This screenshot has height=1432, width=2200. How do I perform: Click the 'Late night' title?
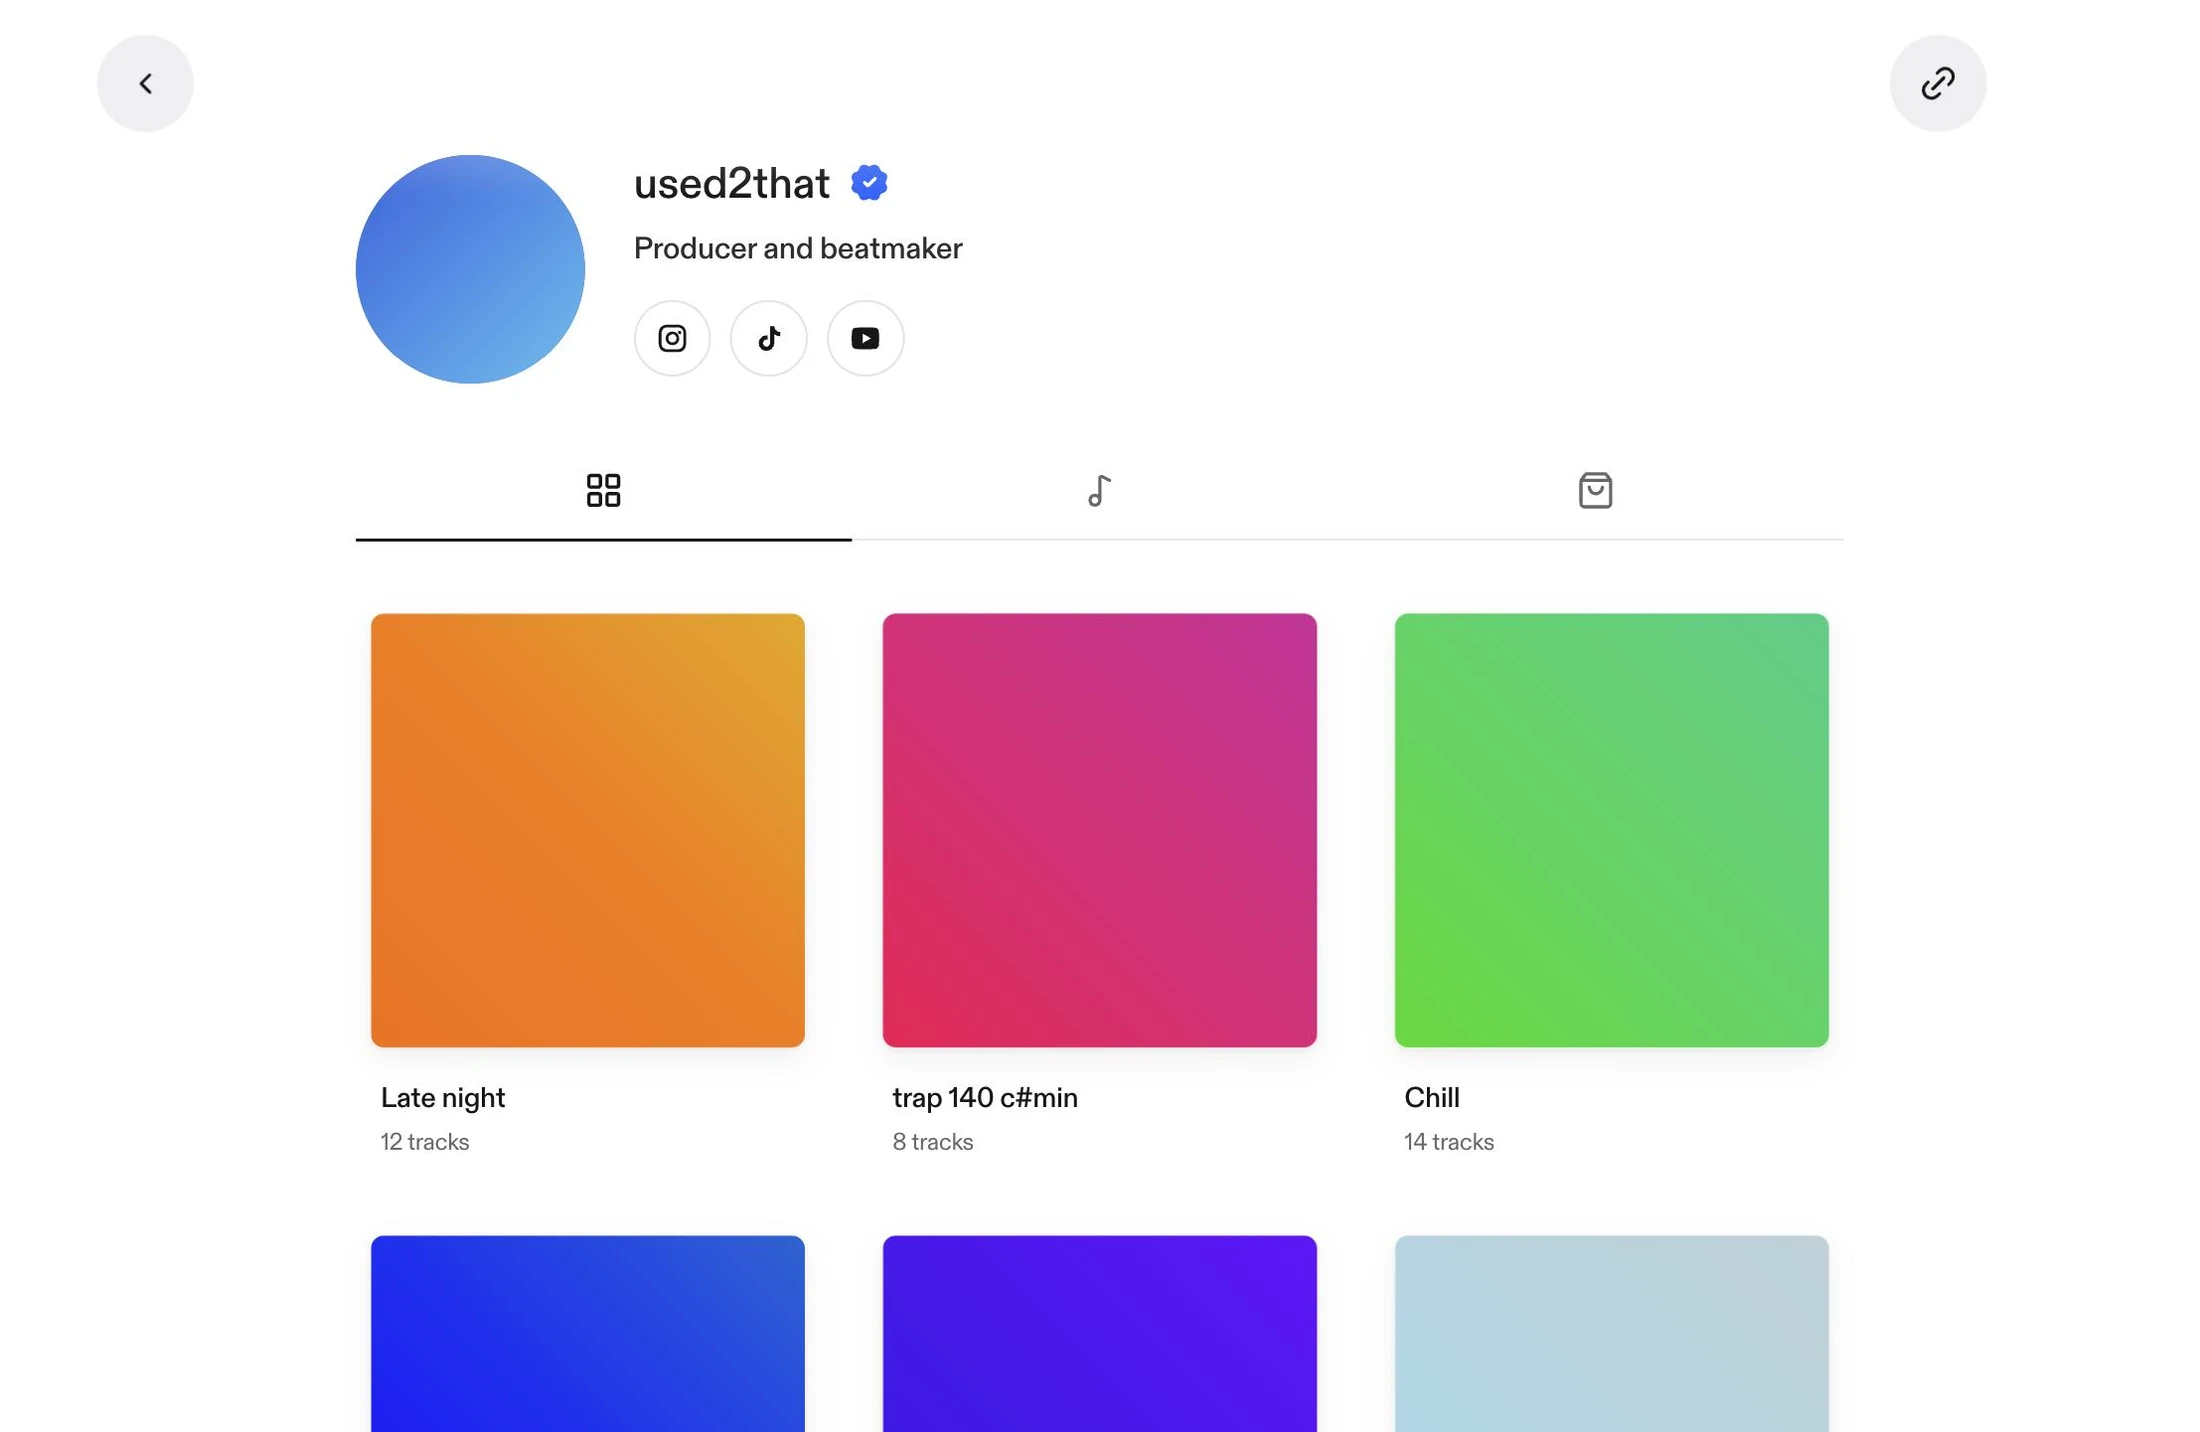[x=443, y=1098]
